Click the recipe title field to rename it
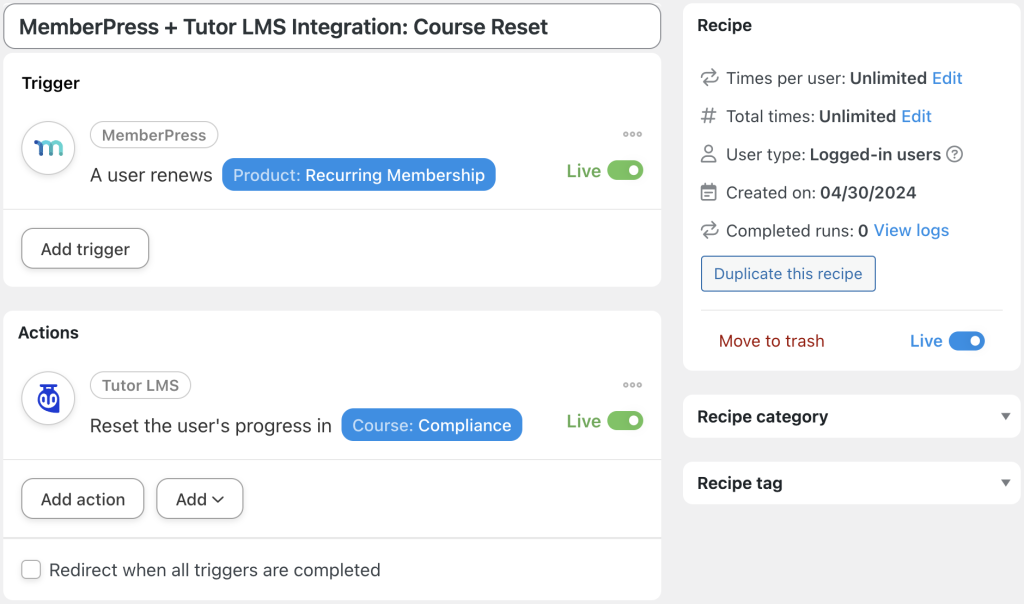This screenshot has height=604, width=1024. (x=332, y=26)
